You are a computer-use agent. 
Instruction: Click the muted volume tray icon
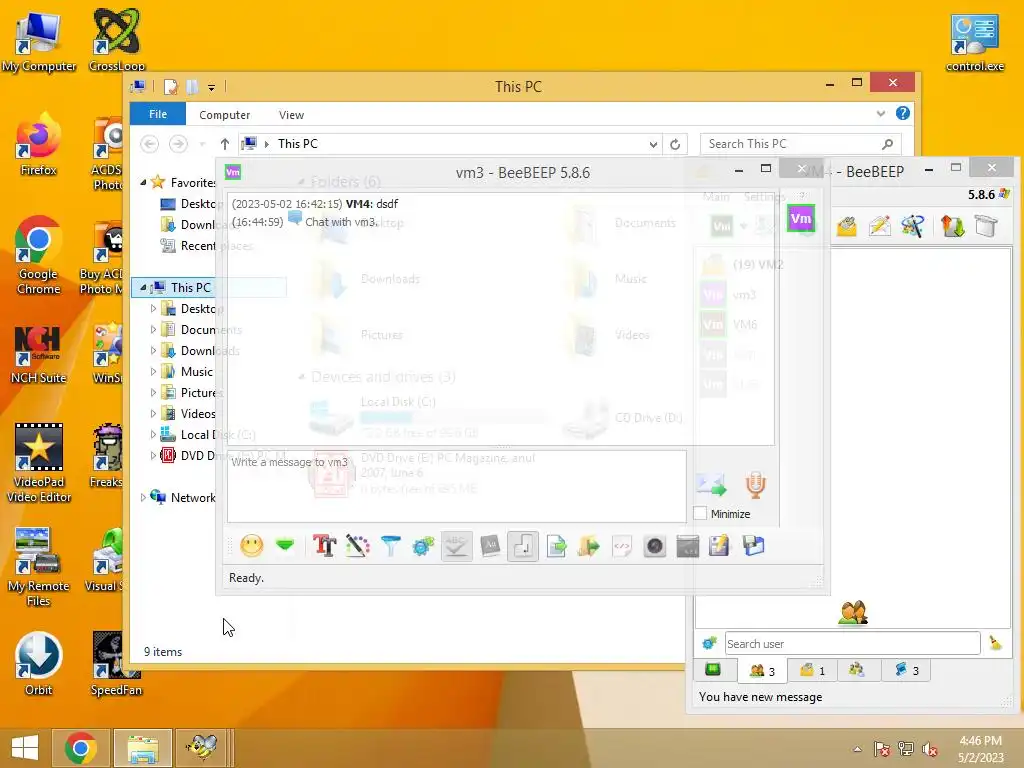point(929,749)
